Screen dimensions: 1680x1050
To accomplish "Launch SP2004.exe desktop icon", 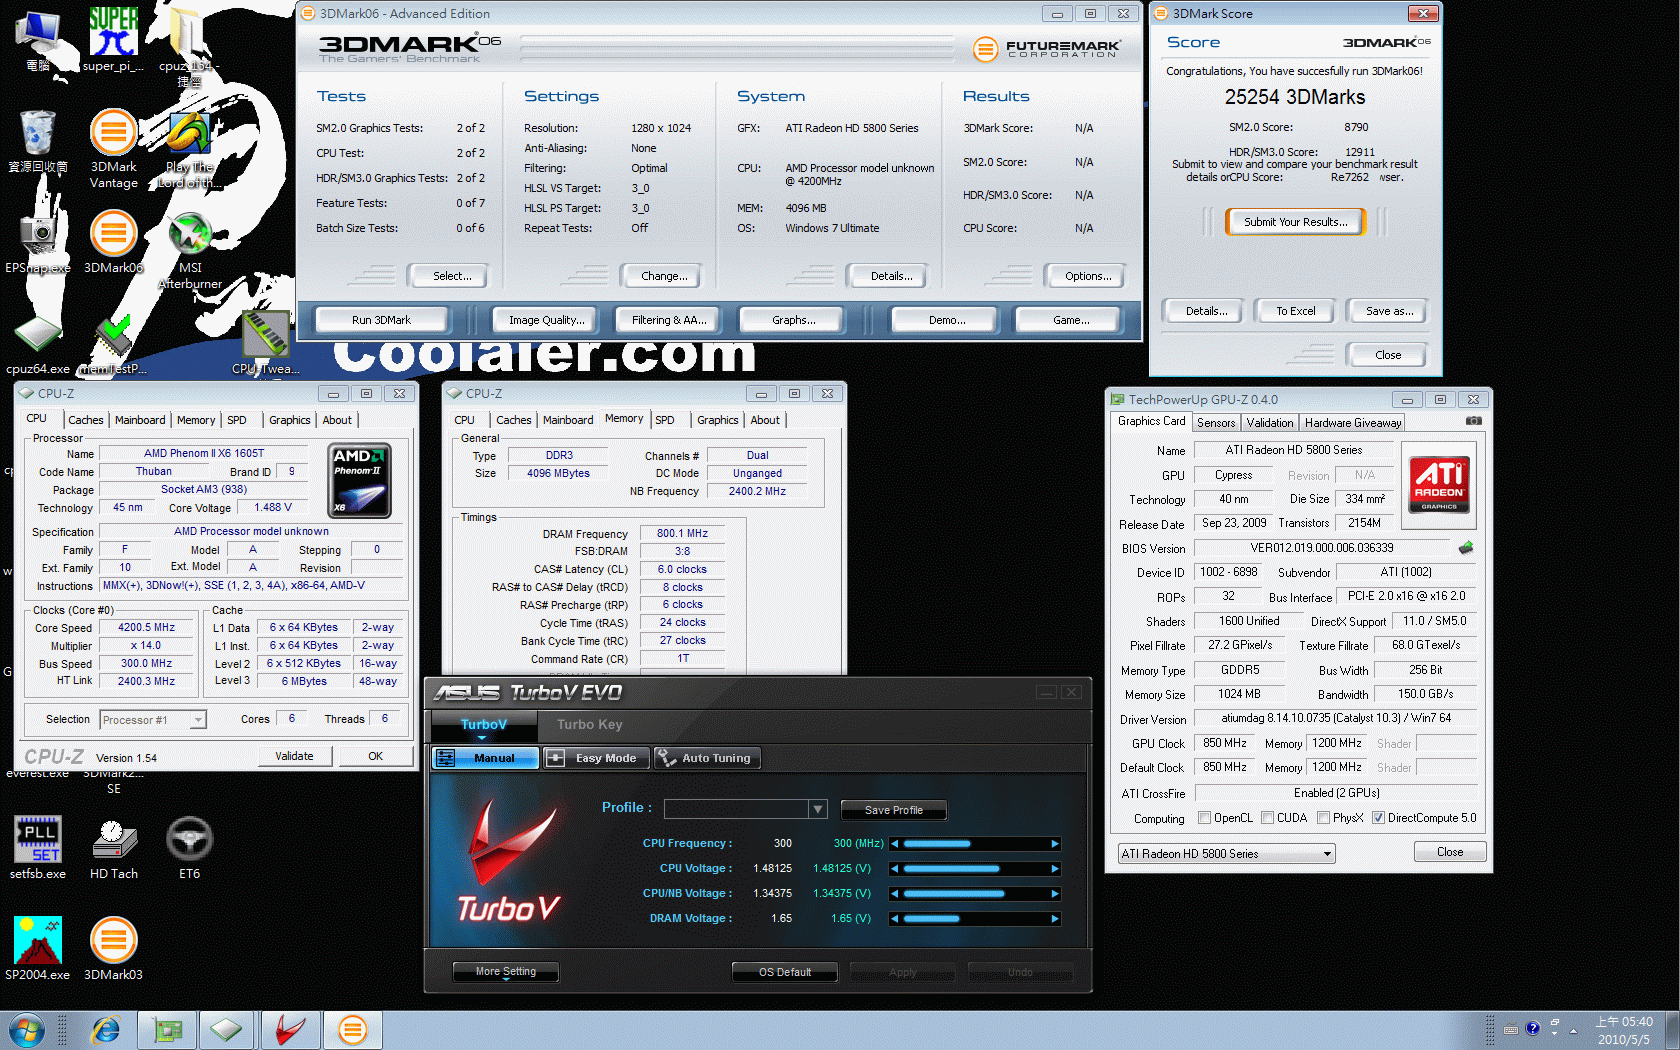I will tap(38, 948).
